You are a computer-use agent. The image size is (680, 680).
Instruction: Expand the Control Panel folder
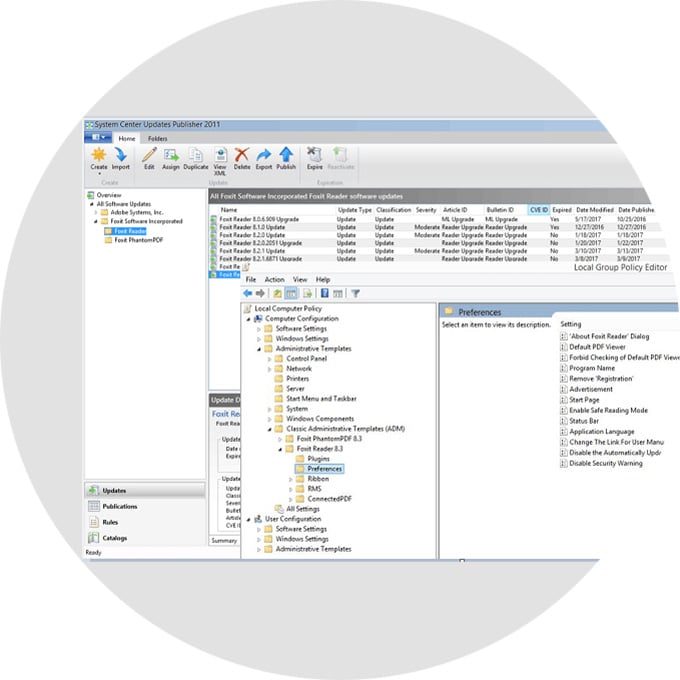point(269,359)
